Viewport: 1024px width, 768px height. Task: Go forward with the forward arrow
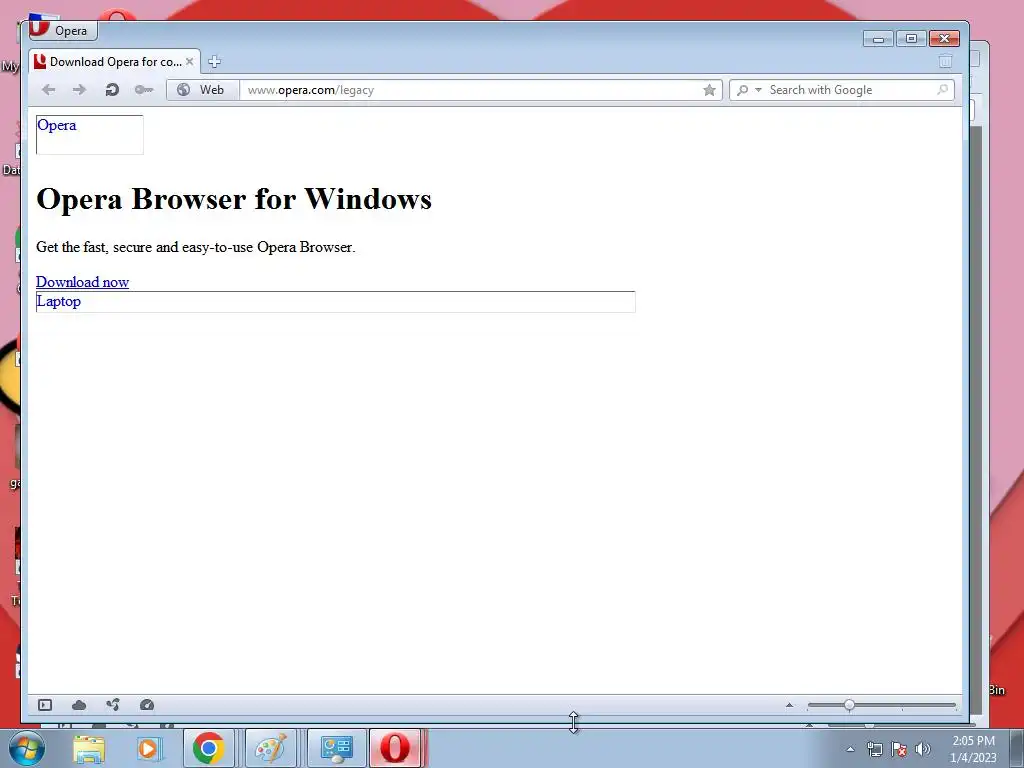[79, 89]
